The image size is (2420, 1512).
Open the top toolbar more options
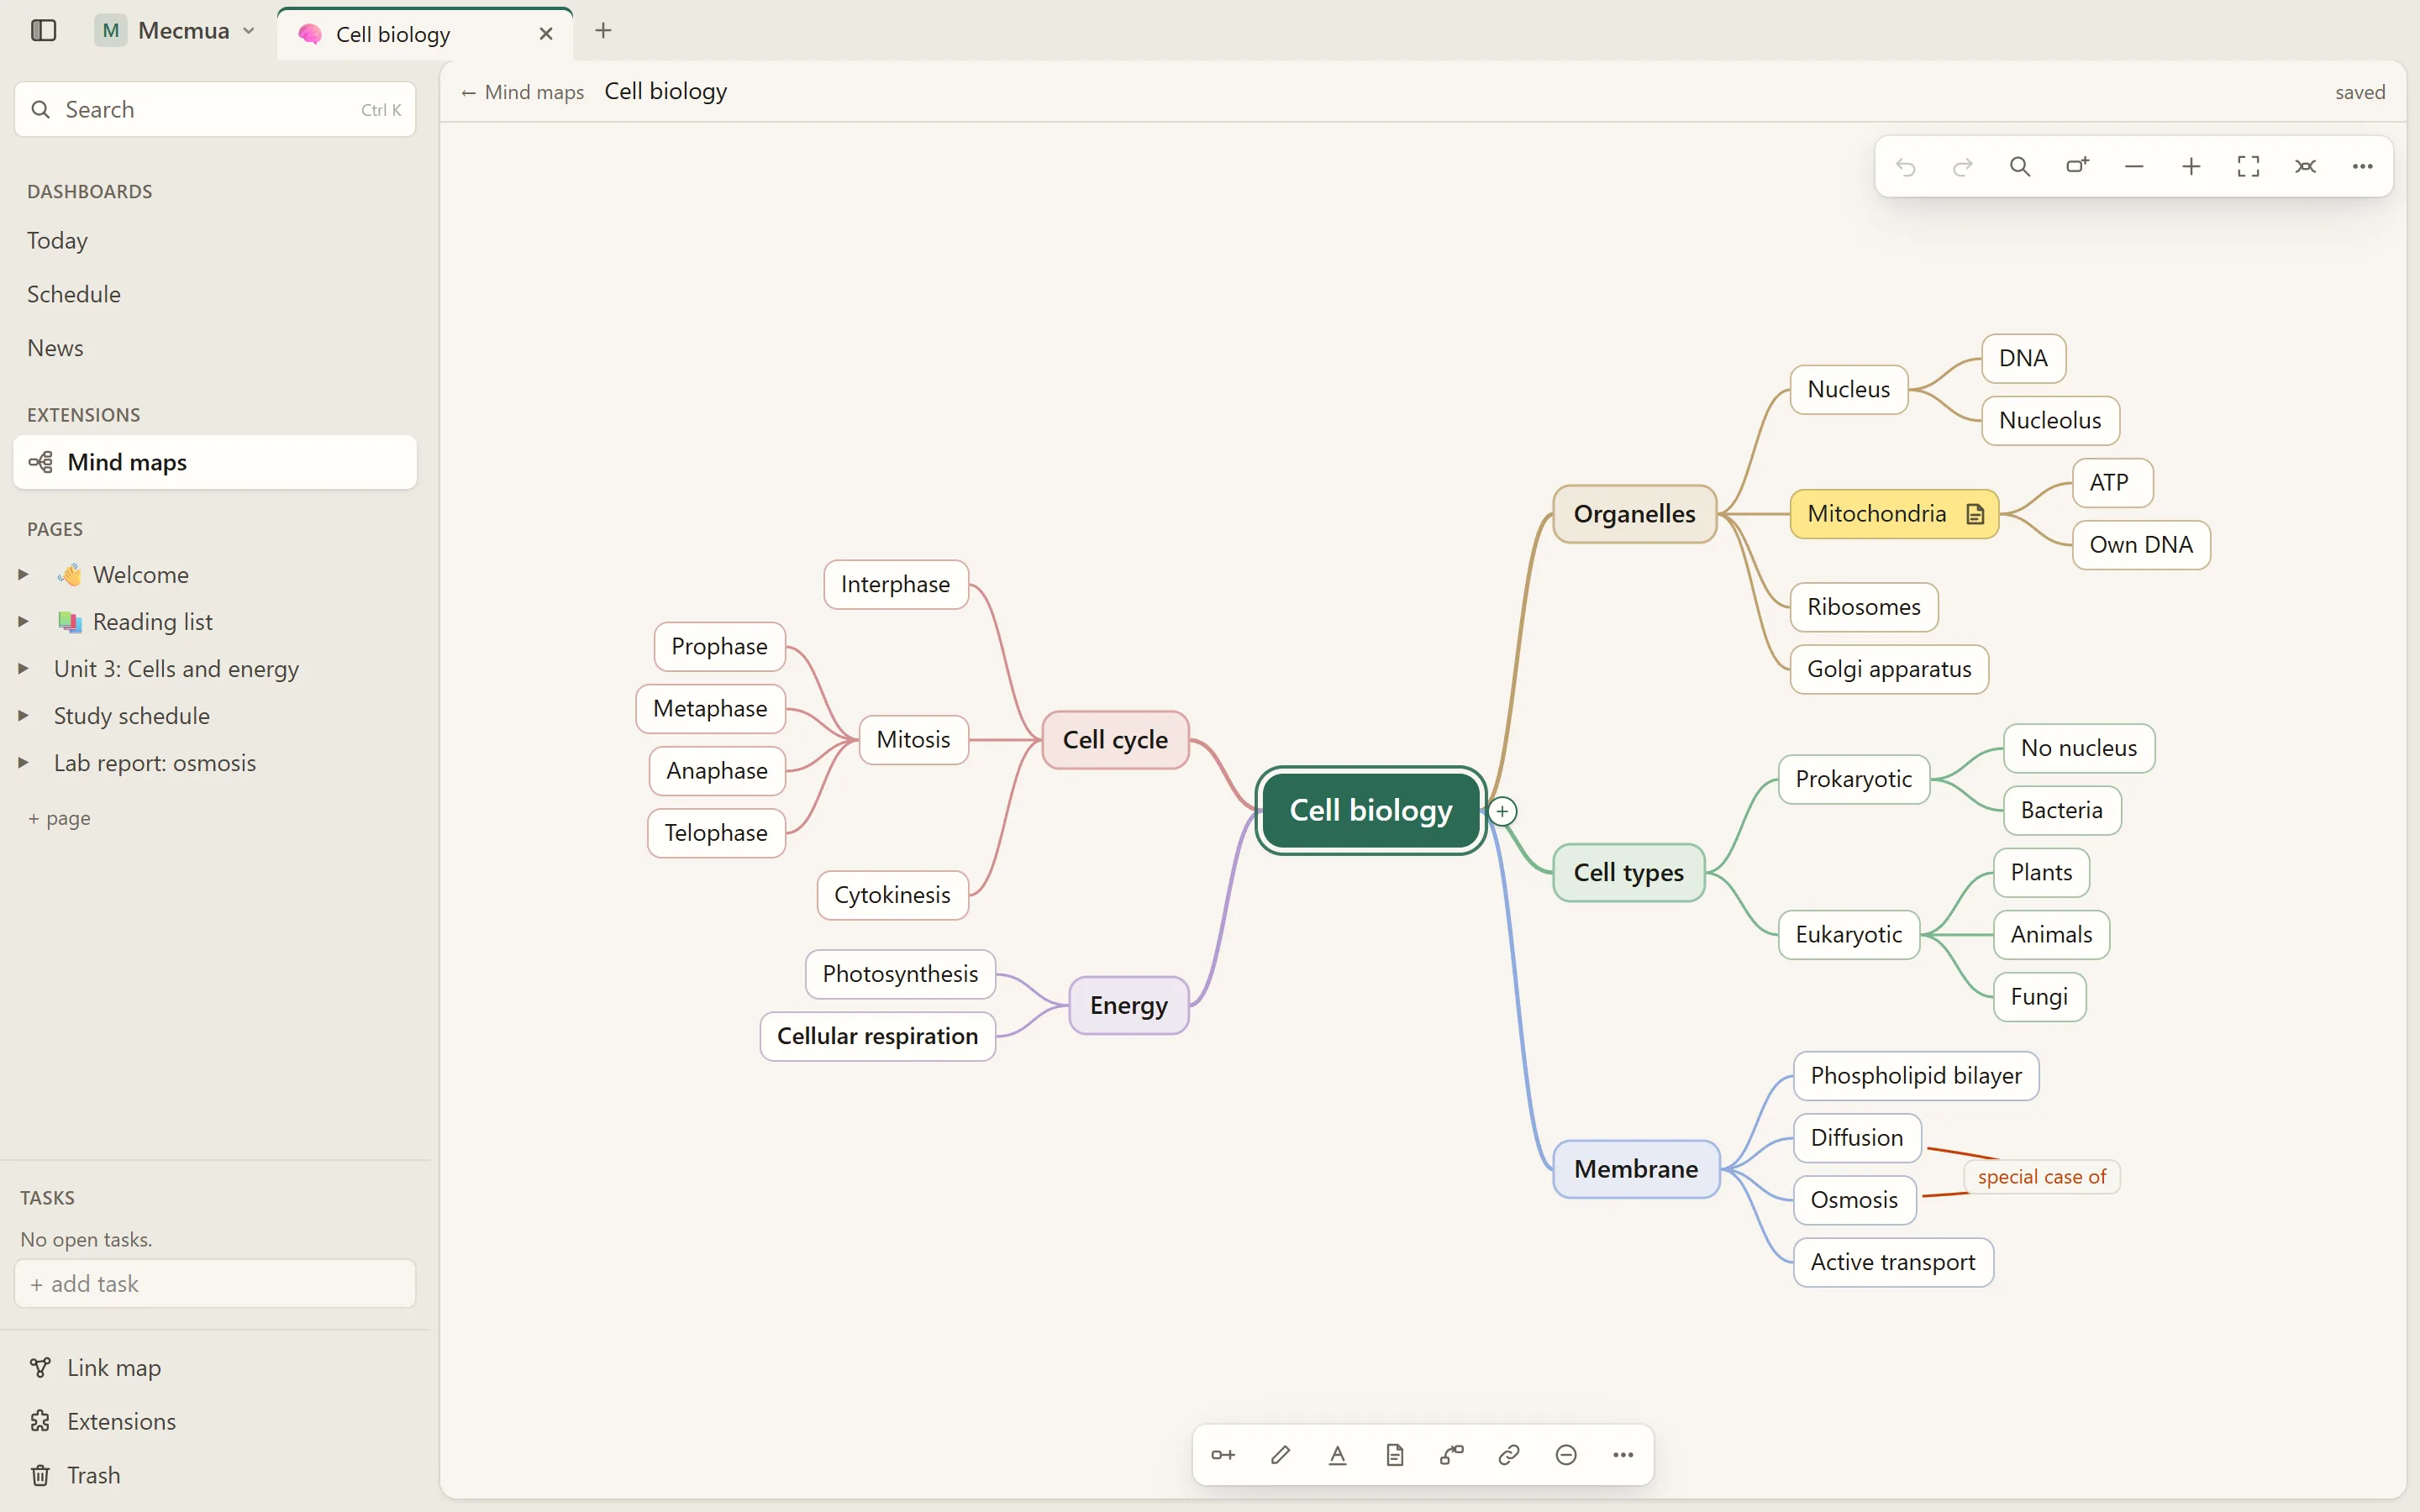coord(2363,166)
